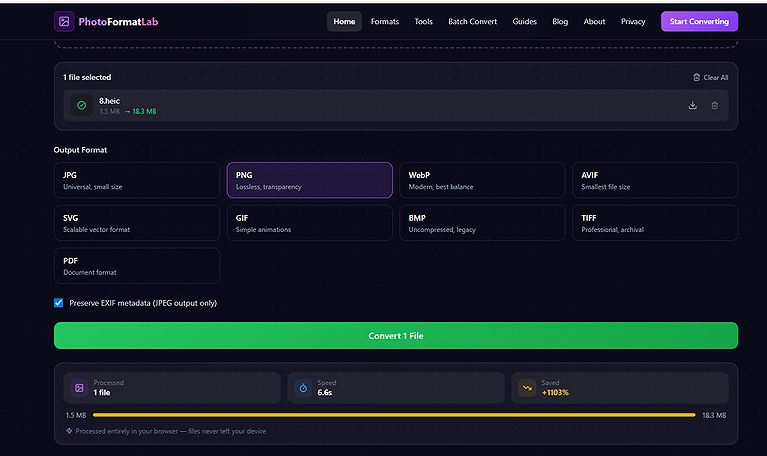Click the 8.heic file name
Viewport: 767px width, 456px height.
point(109,101)
